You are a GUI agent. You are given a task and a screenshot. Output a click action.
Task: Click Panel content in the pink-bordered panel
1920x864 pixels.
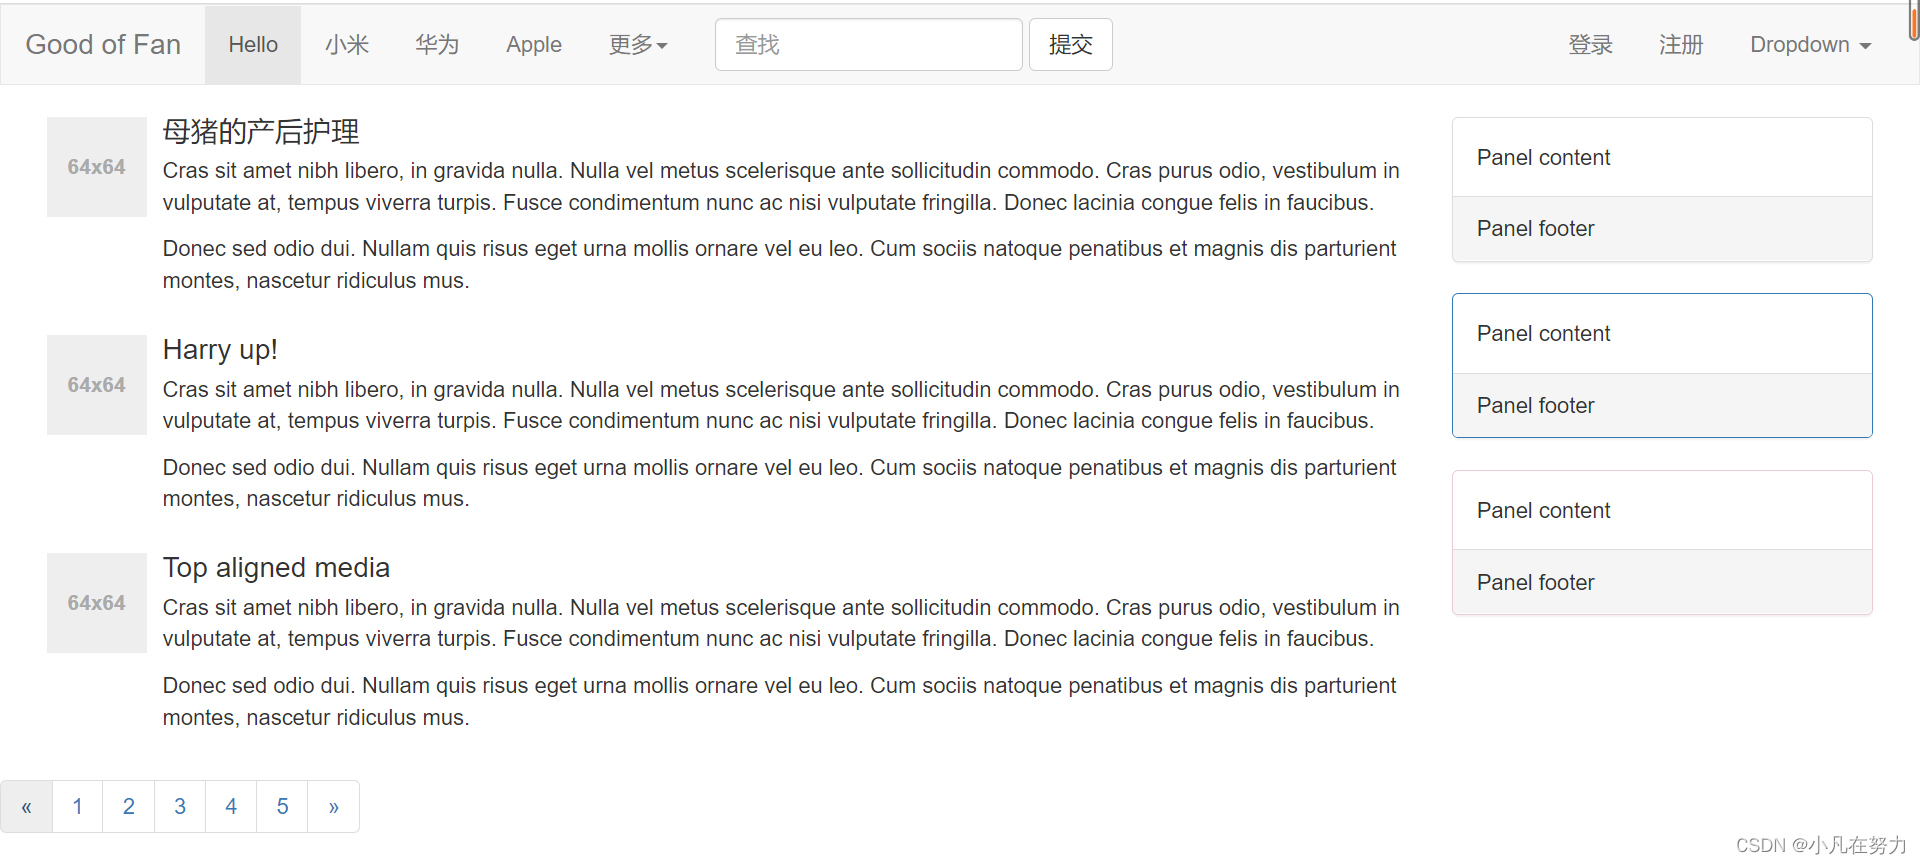pyautogui.click(x=1543, y=510)
